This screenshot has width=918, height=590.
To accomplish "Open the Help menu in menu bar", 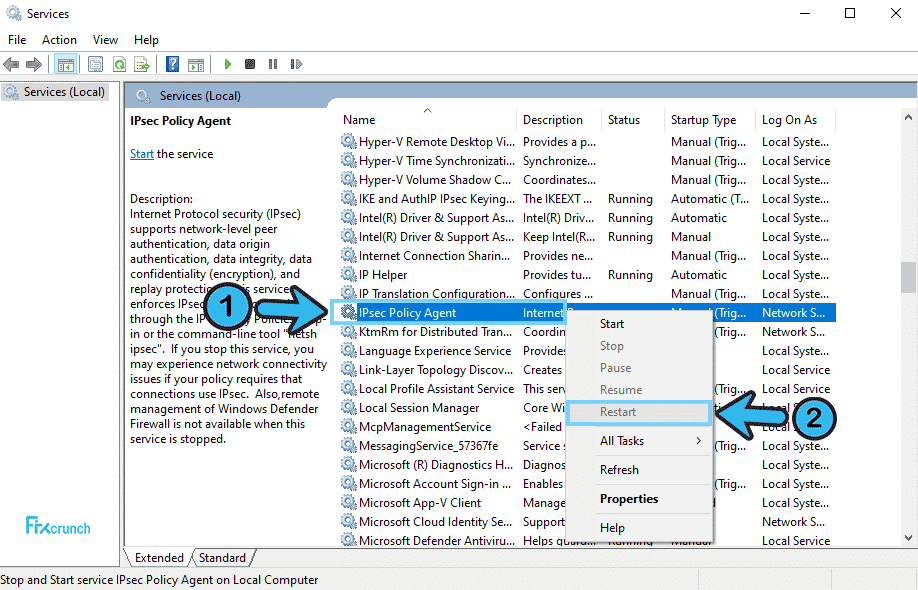I will [x=146, y=40].
